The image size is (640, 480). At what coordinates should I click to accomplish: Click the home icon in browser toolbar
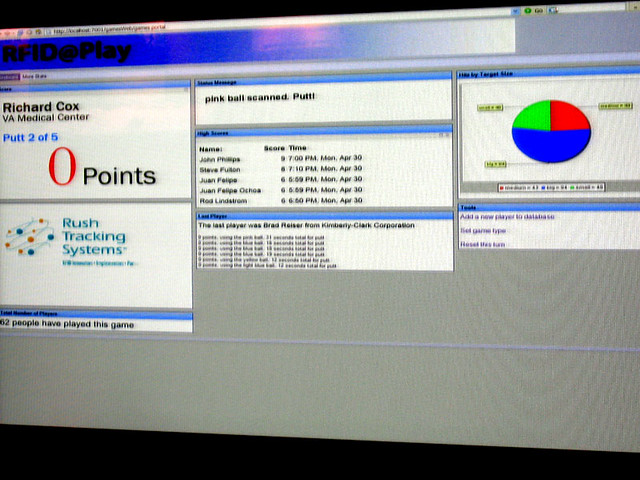38,31
